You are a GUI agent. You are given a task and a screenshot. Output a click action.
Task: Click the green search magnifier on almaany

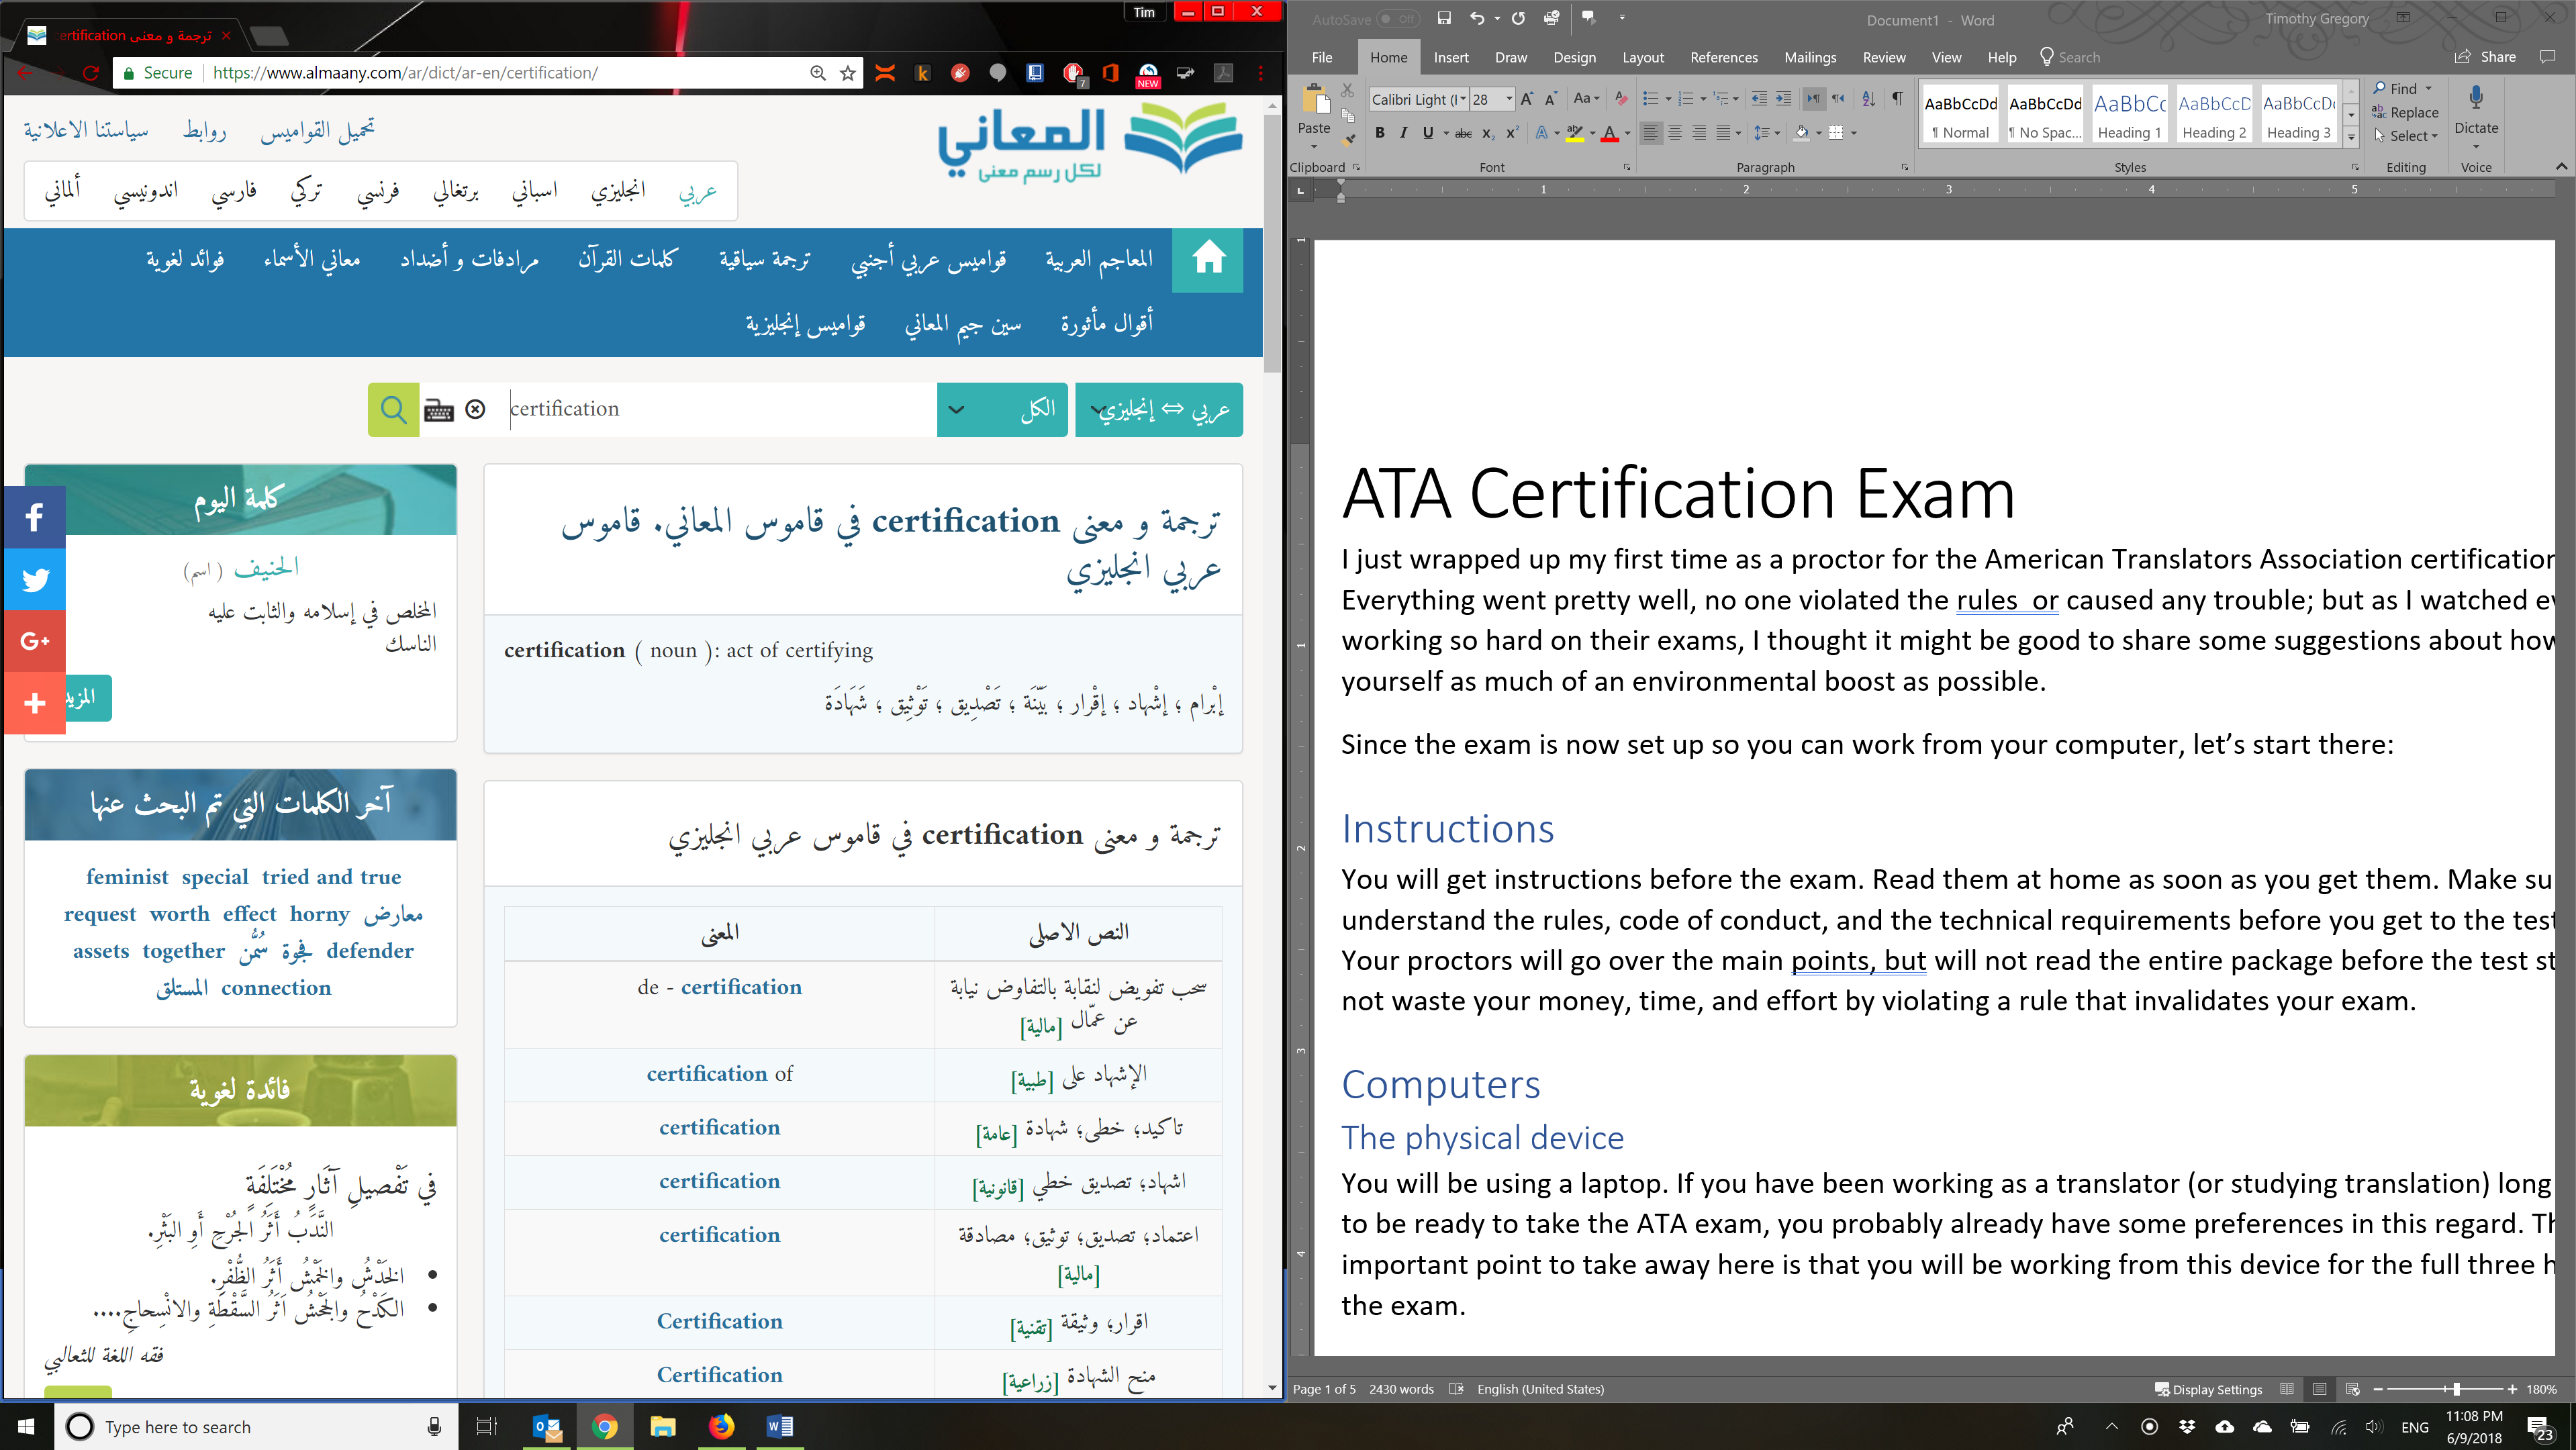click(x=393, y=409)
